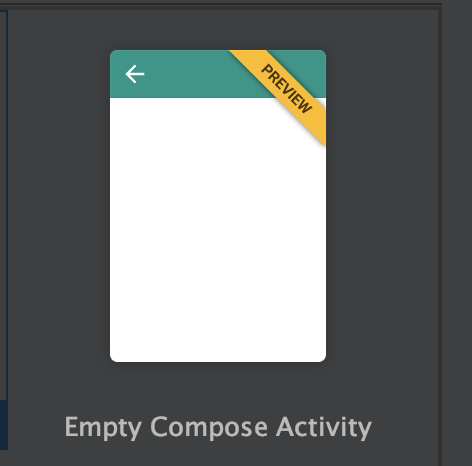472x466 pixels.
Task: Click the vertical scrollbar track on the right
Action: point(456,233)
